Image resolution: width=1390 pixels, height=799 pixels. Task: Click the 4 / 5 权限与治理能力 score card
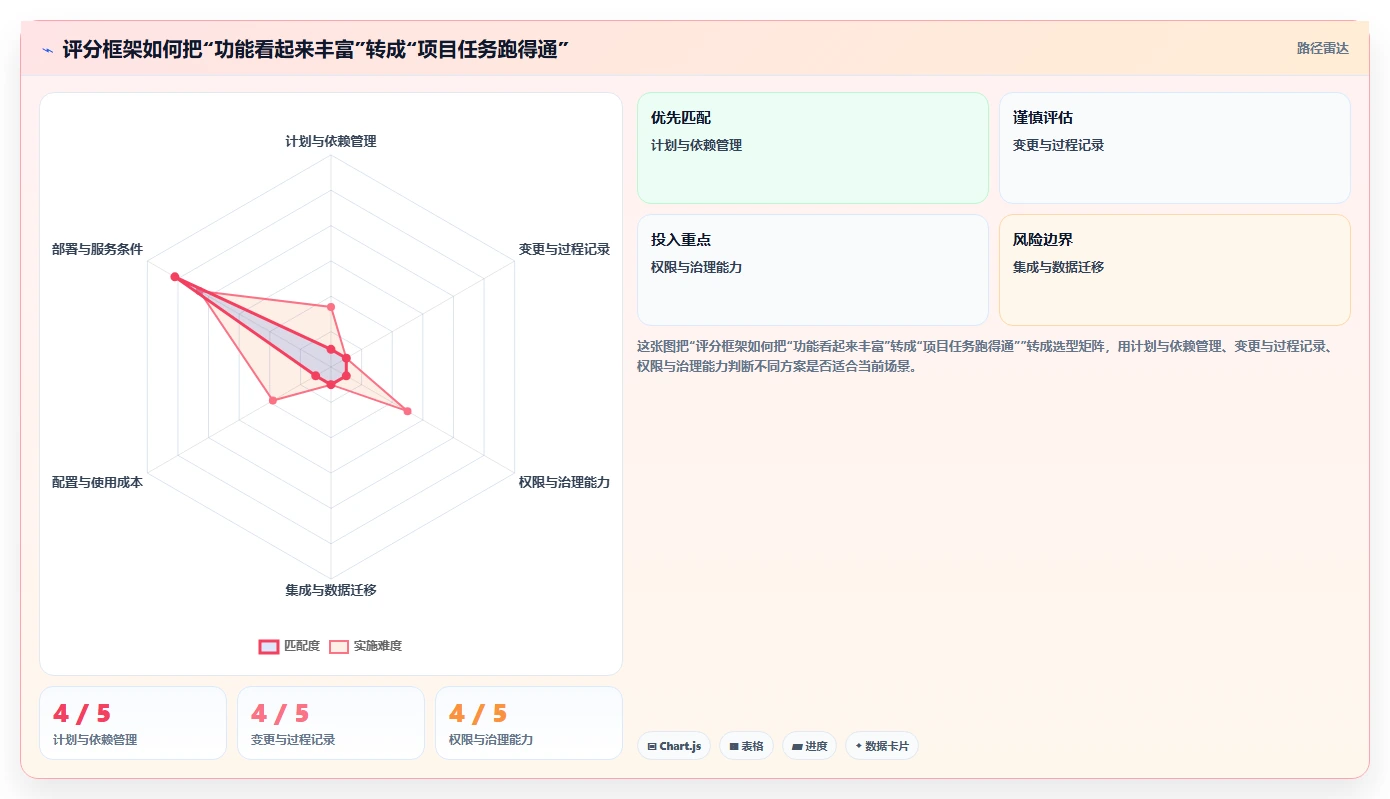pos(529,723)
